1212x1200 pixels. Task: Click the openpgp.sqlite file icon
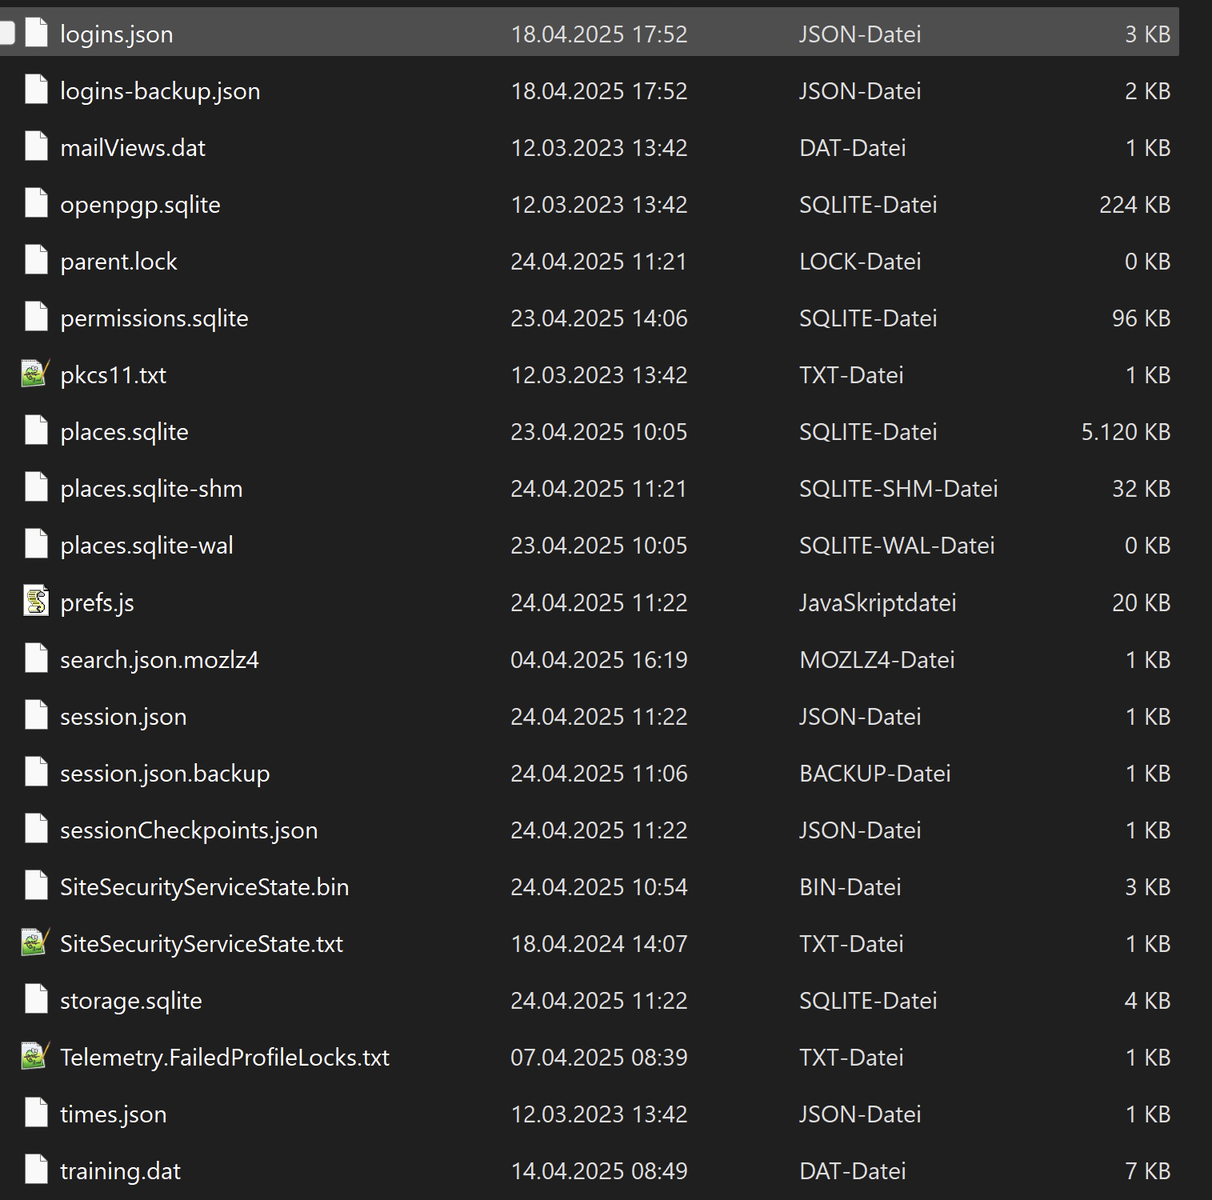pos(36,204)
